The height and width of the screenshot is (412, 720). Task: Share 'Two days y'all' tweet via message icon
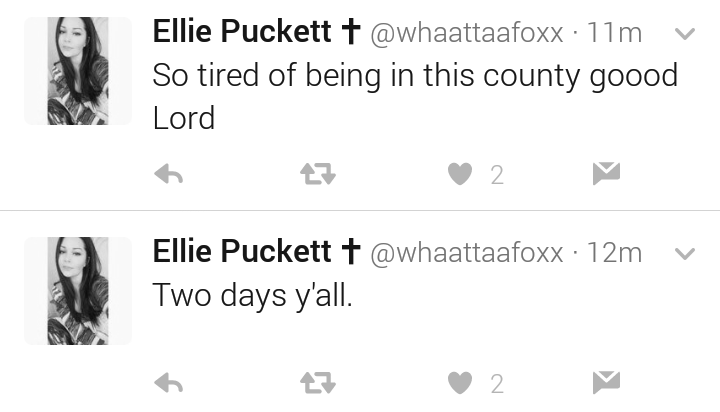click(606, 382)
